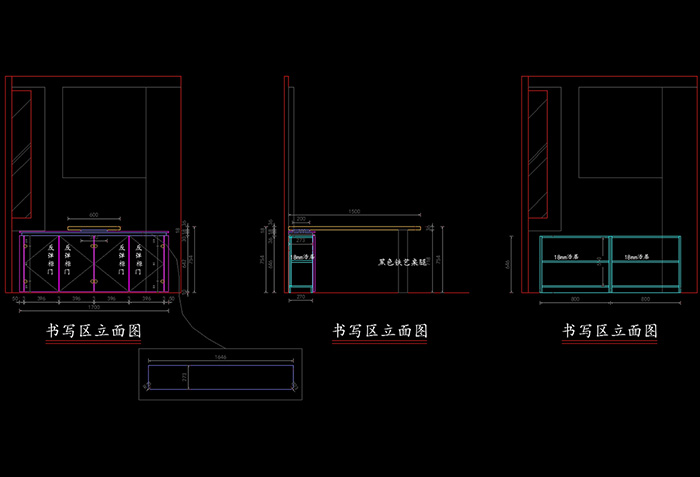Click the 1700 overall width dimension text
The image size is (700, 477).
(93, 307)
